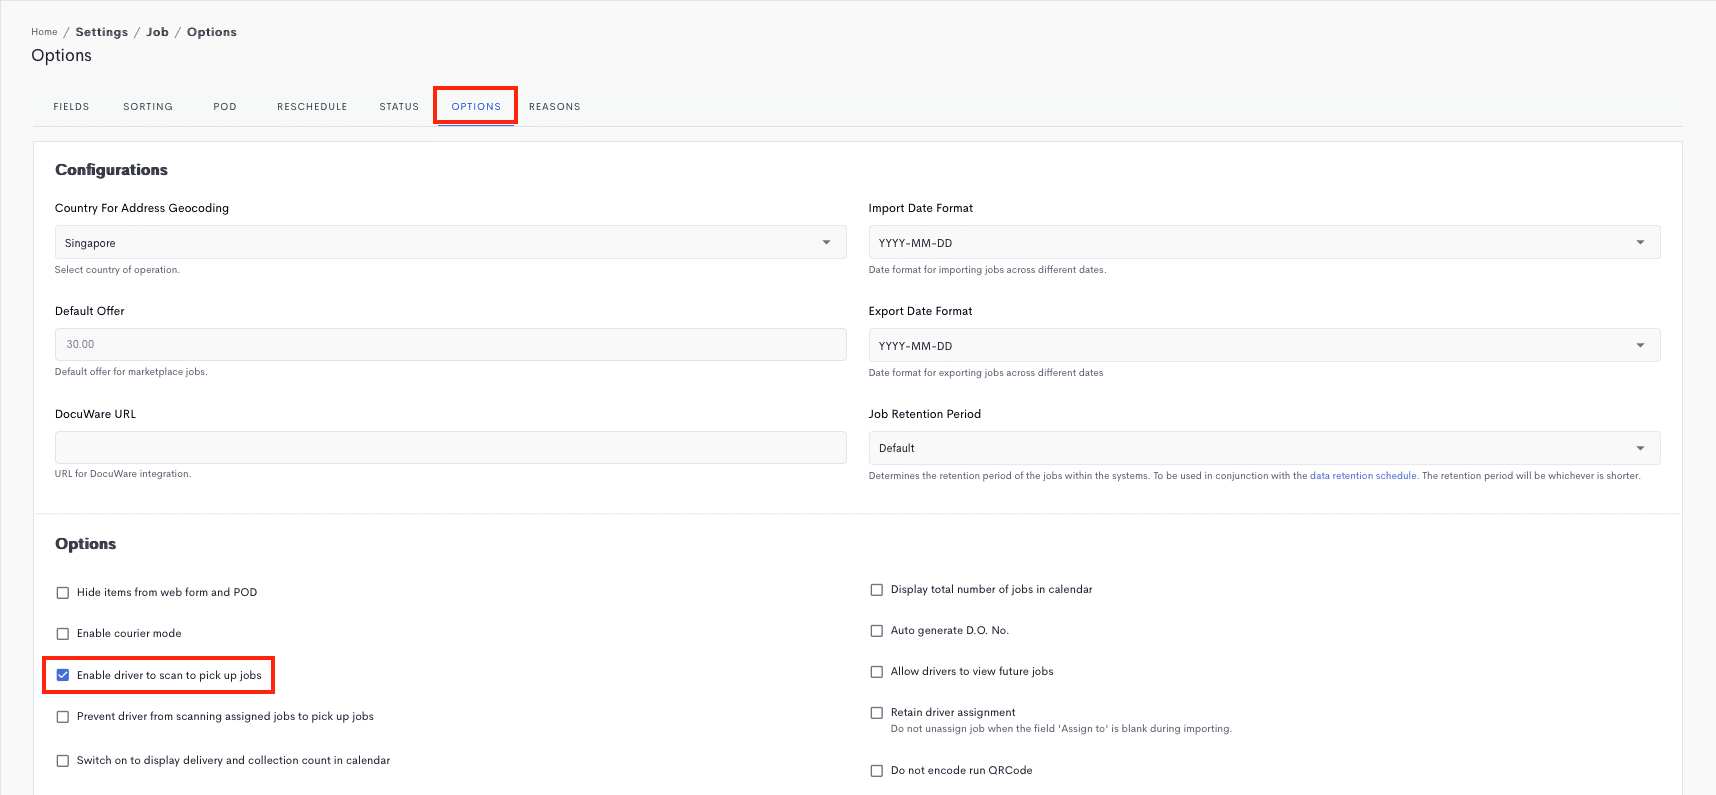This screenshot has height=795, width=1716.
Task: Click the Import Date Format label
Action: click(x=921, y=208)
